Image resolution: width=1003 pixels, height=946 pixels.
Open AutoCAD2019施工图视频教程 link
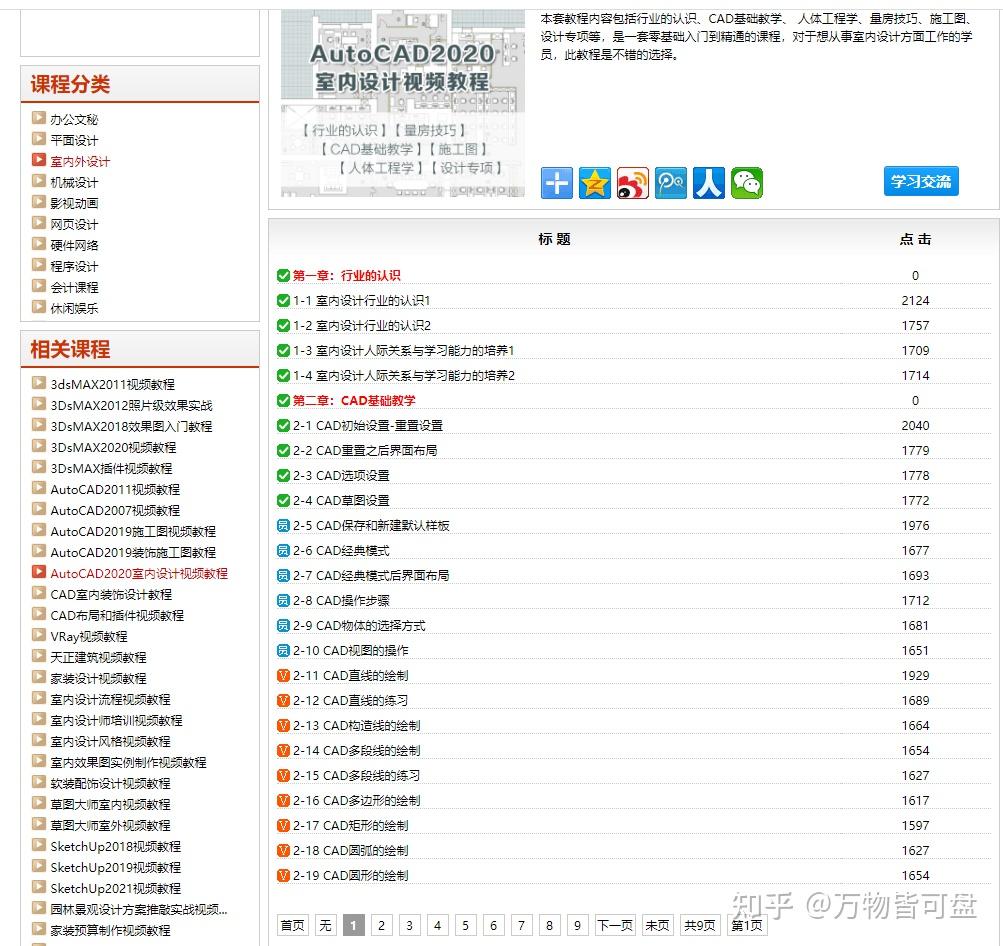pos(133,532)
